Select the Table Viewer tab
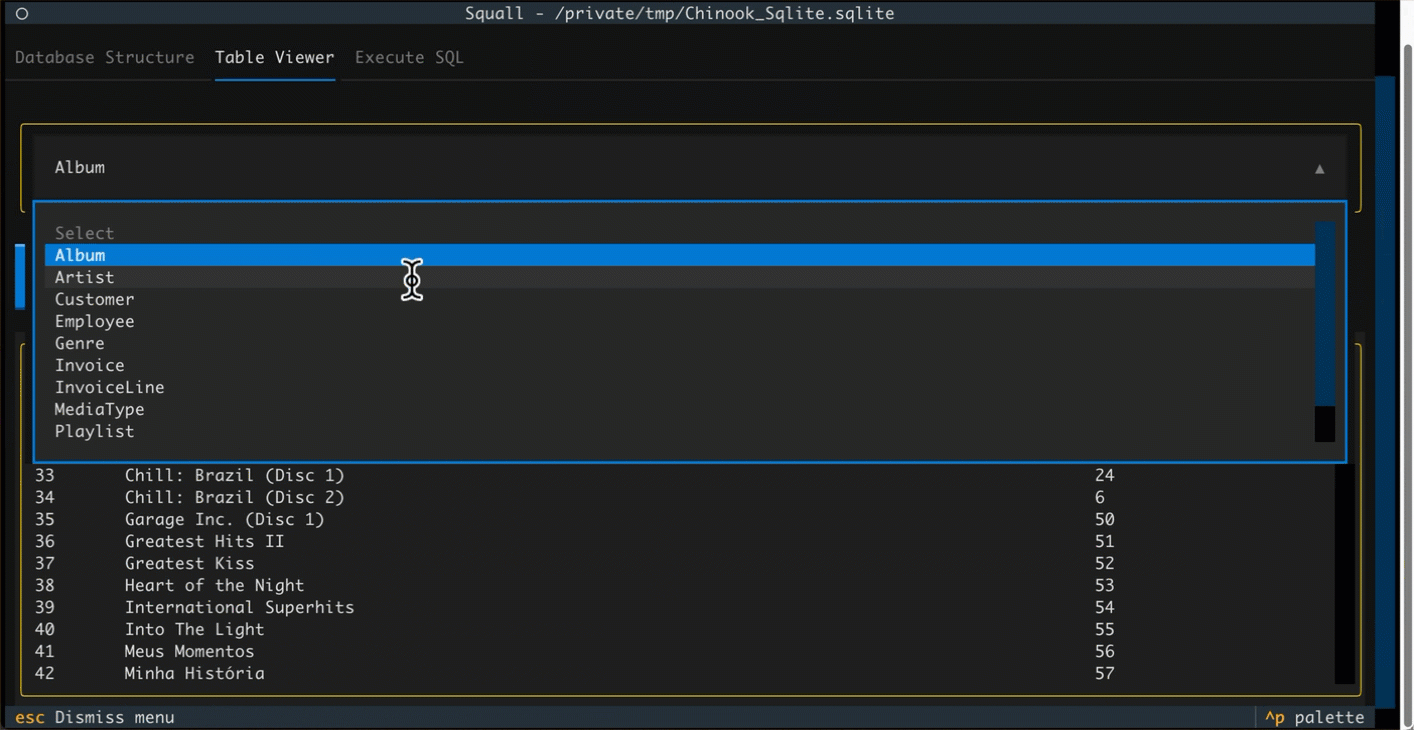 pyautogui.click(x=275, y=57)
